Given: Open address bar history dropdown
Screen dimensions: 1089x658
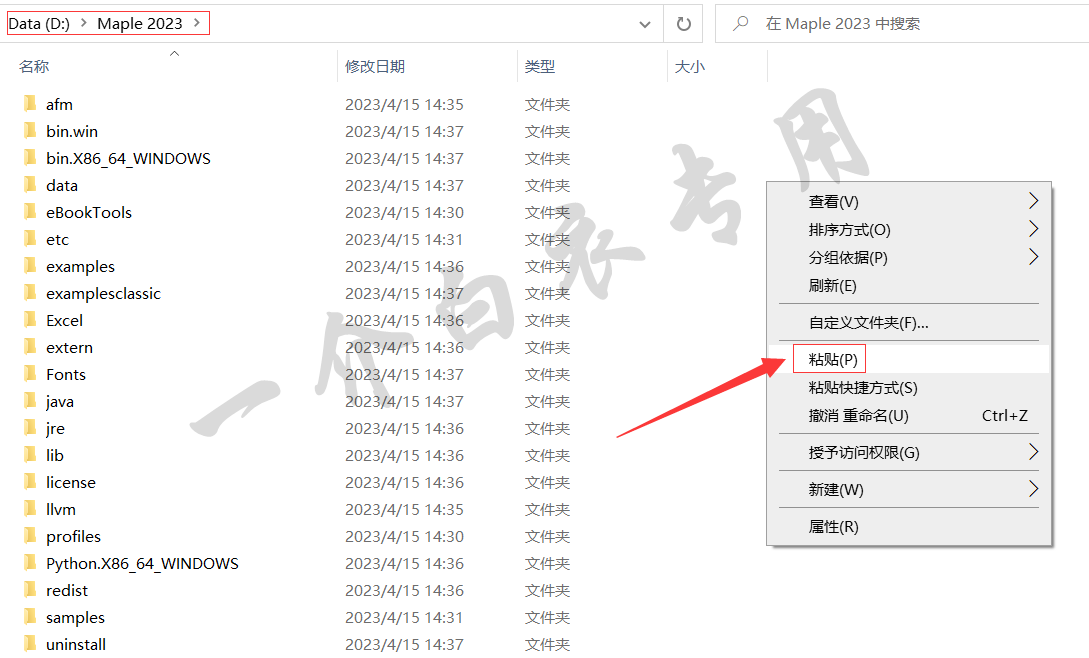Looking at the screenshot, I should point(645,24).
